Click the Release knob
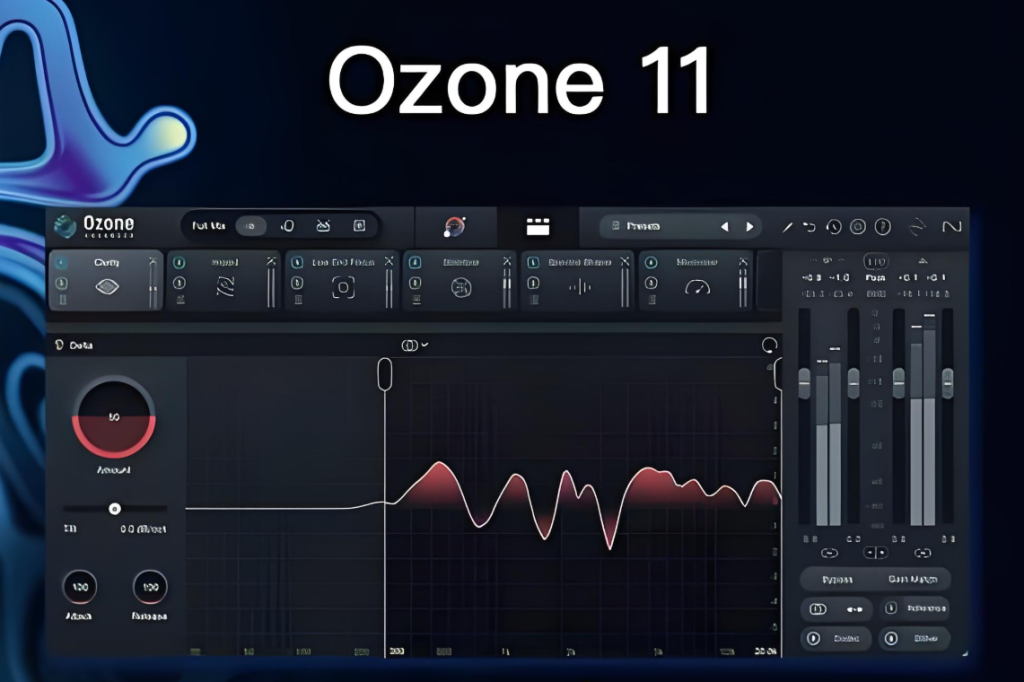The width and height of the screenshot is (1024, 682). coord(150,587)
